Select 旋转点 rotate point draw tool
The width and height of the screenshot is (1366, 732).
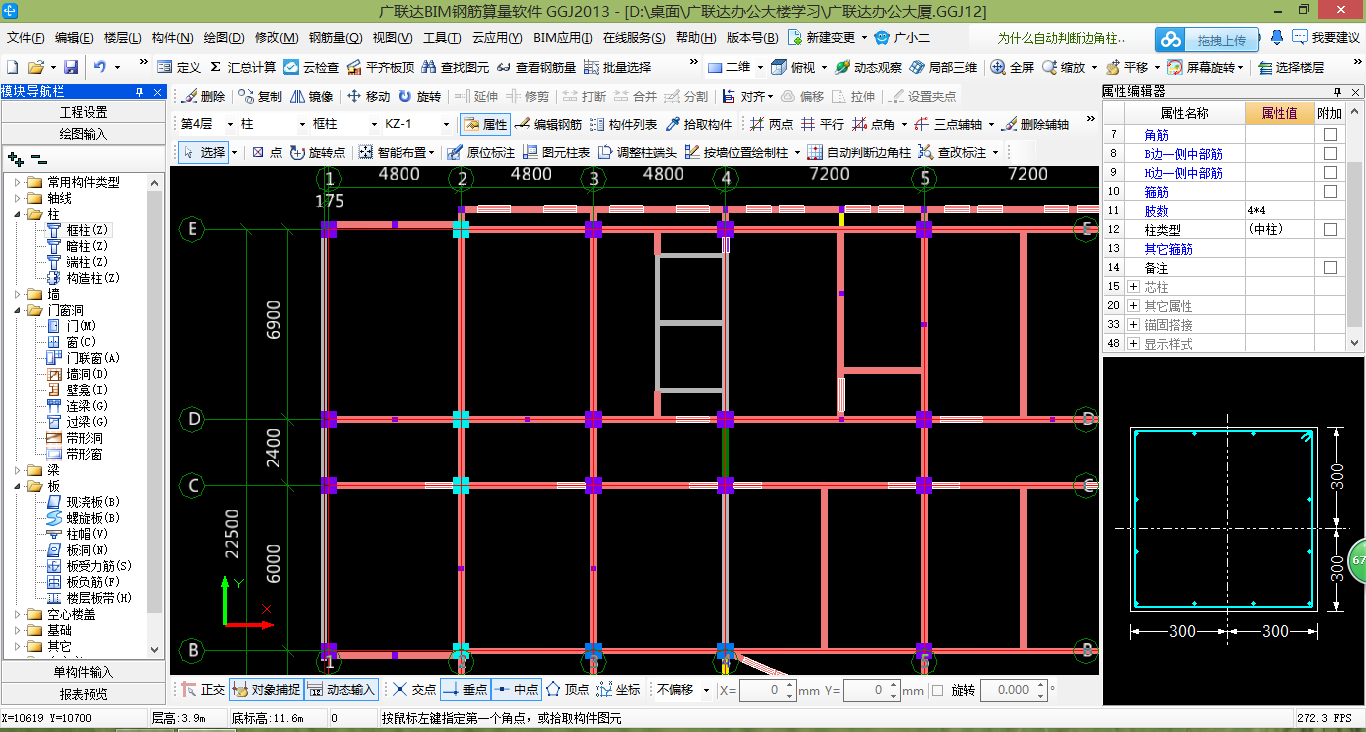tap(318, 153)
